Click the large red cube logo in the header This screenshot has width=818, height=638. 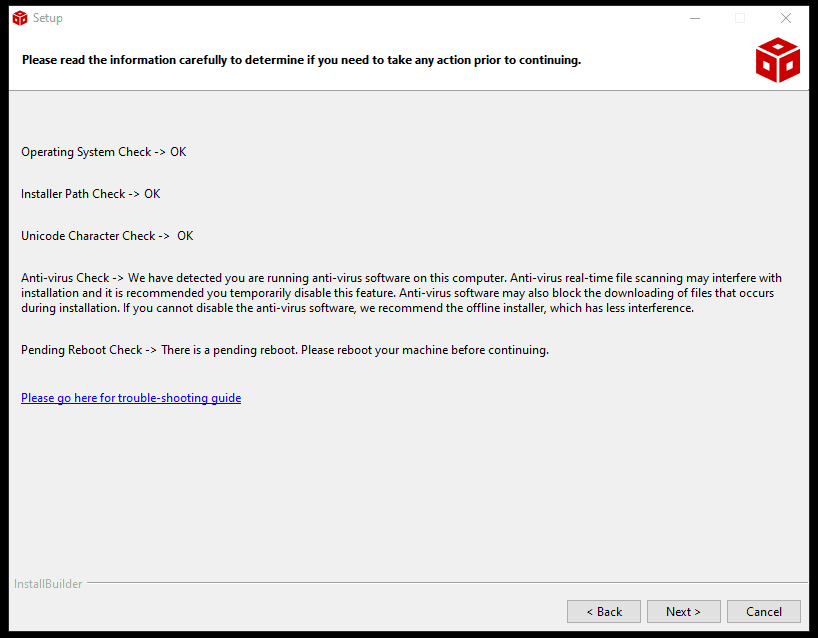click(x=777, y=60)
